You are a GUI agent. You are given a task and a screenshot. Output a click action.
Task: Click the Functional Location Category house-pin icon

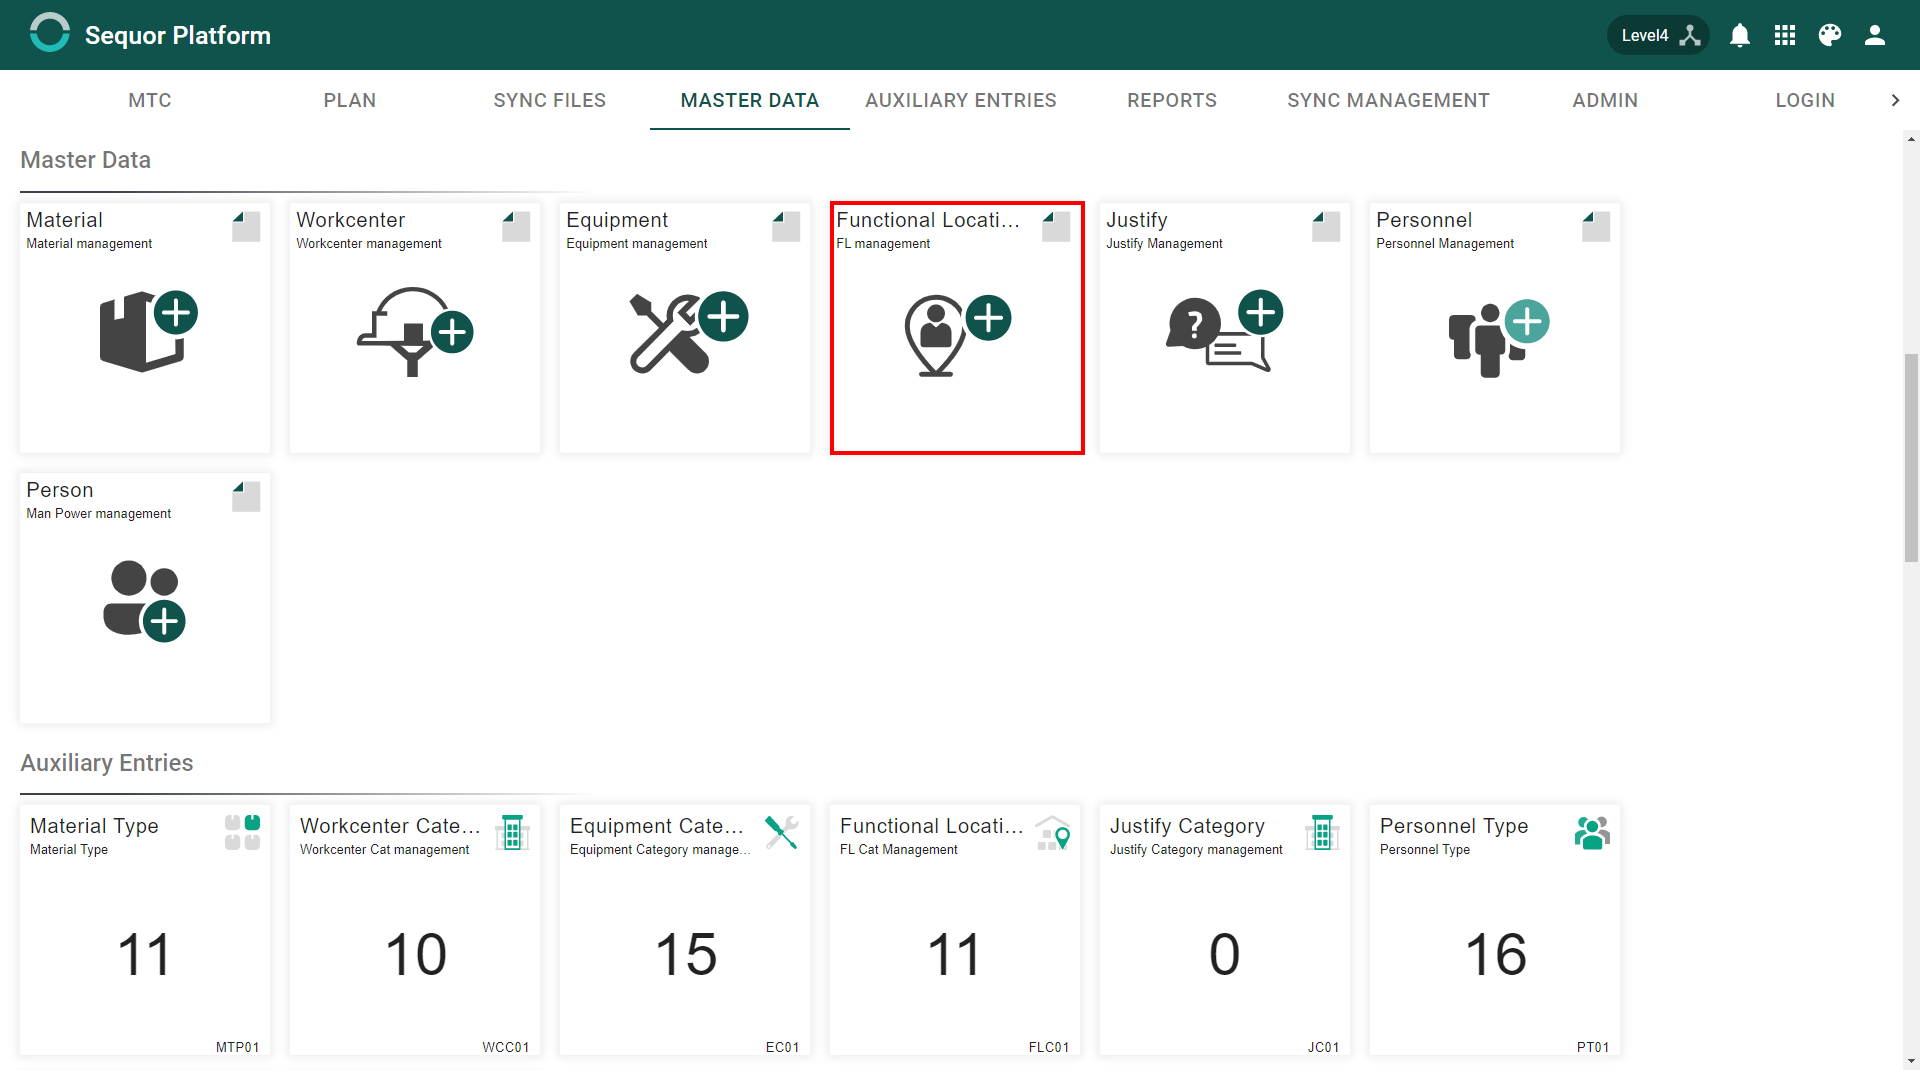[1053, 832]
